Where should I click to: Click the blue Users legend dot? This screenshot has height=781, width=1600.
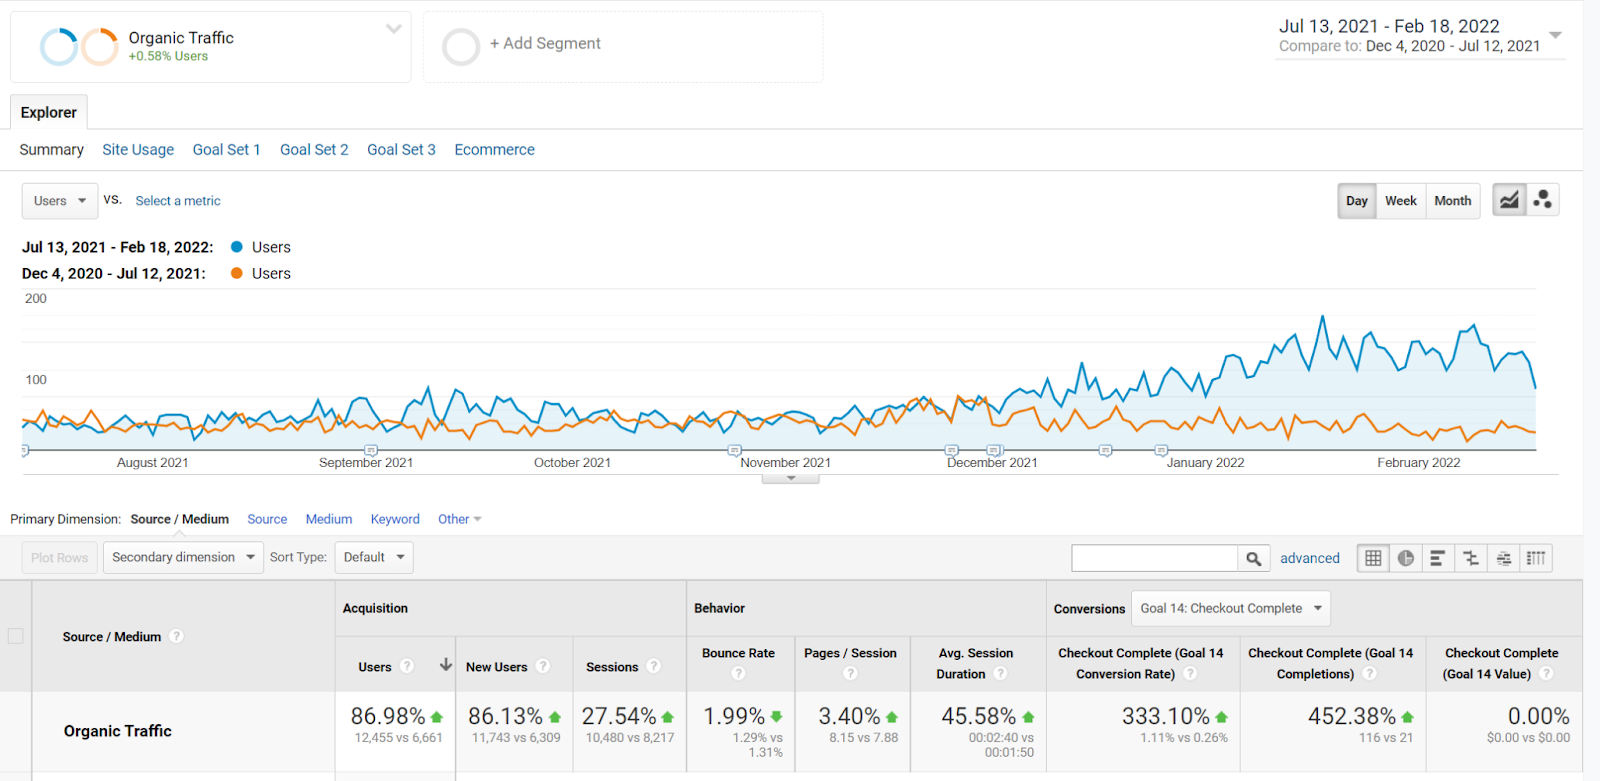237,247
